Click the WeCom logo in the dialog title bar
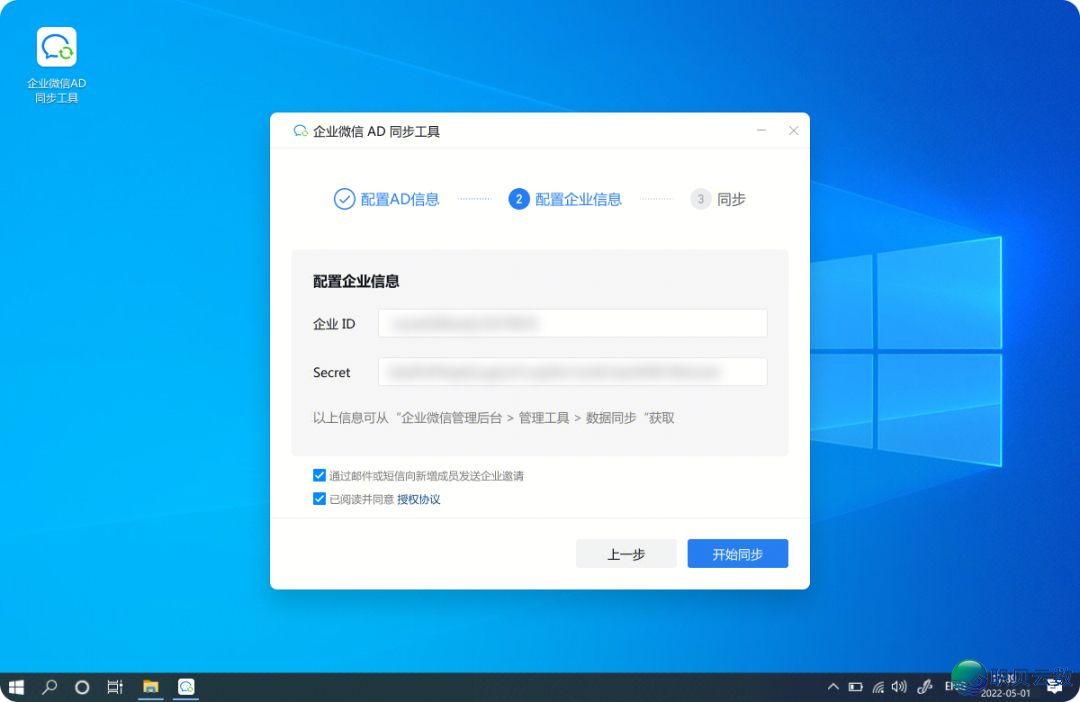Image resolution: width=1080 pixels, height=702 pixels. [x=299, y=130]
